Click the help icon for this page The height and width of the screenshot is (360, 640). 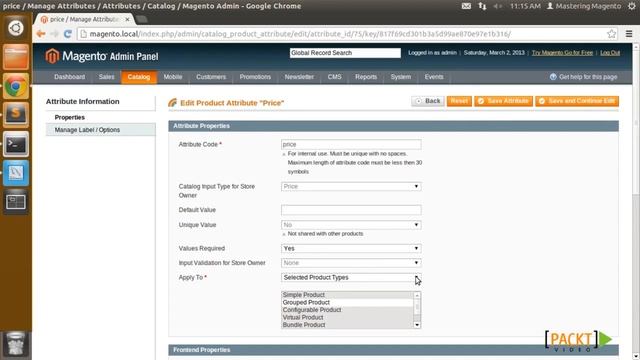click(553, 77)
